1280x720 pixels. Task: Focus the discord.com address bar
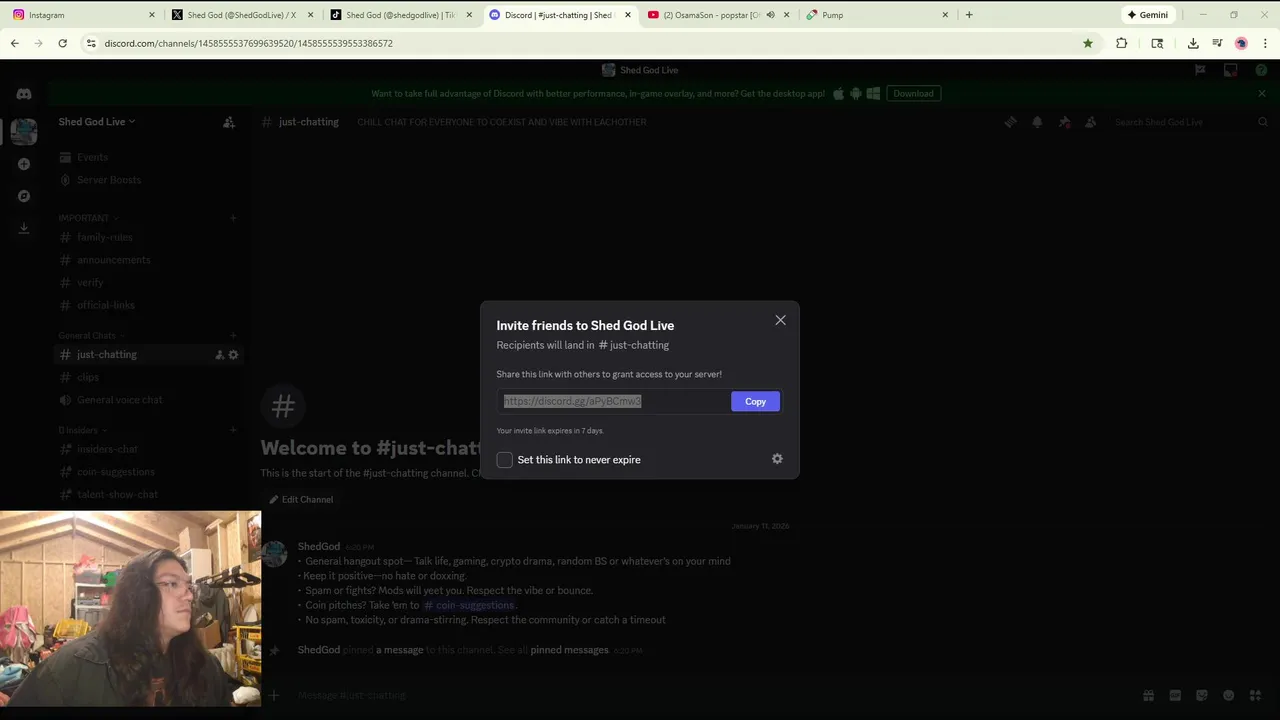point(580,43)
